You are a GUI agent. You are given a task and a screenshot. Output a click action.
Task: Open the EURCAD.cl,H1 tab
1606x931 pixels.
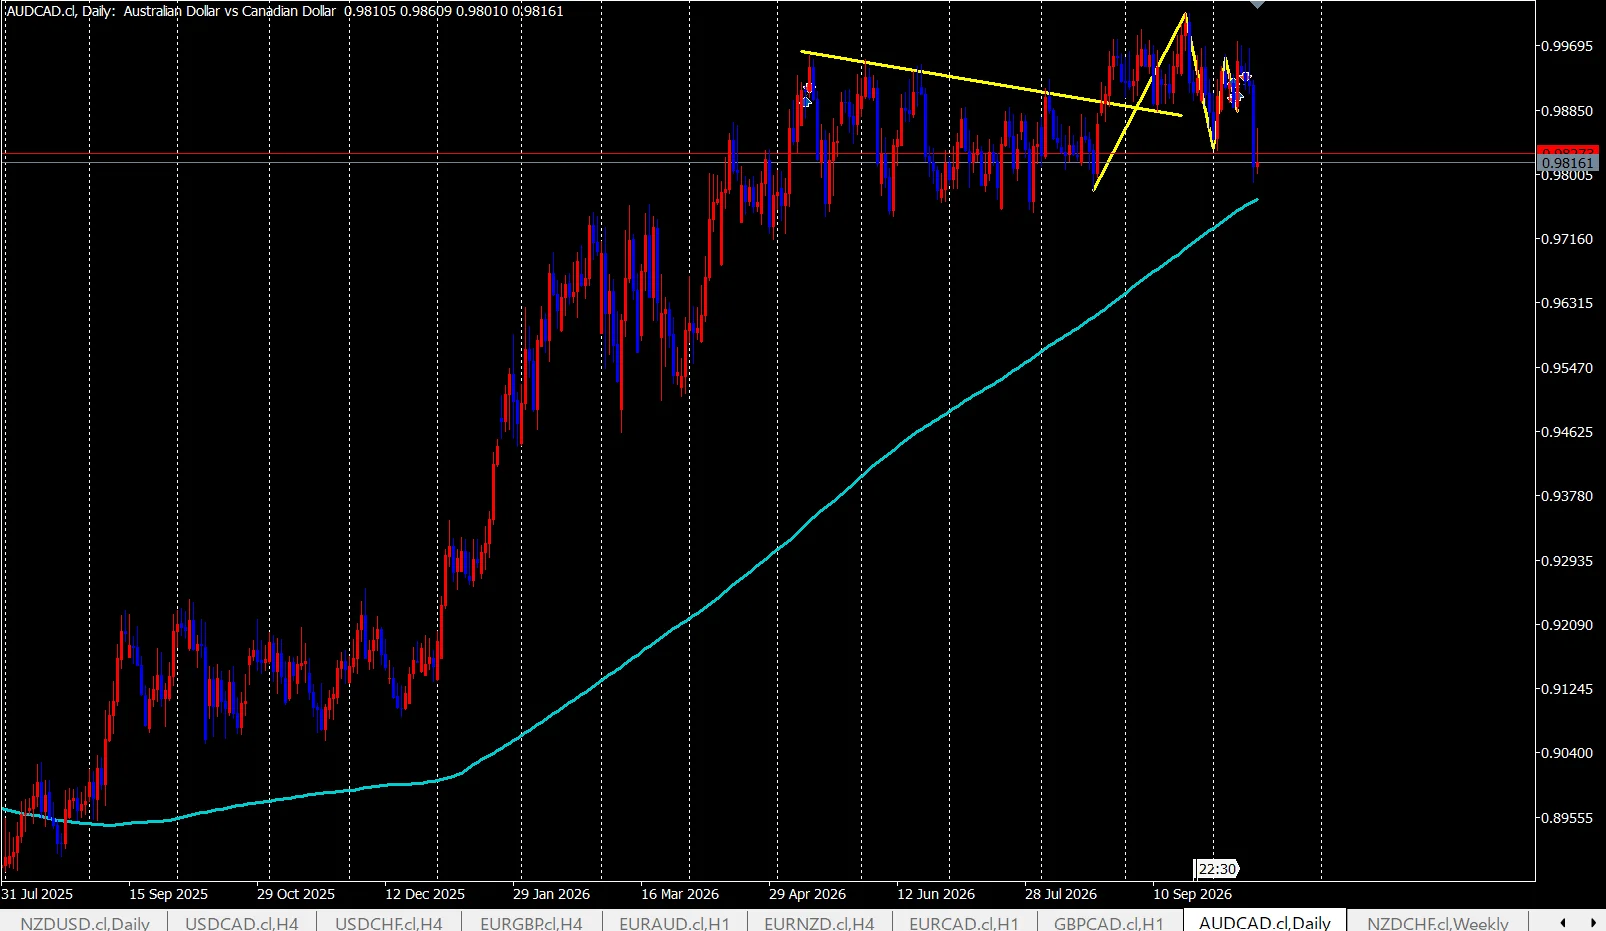click(963, 922)
